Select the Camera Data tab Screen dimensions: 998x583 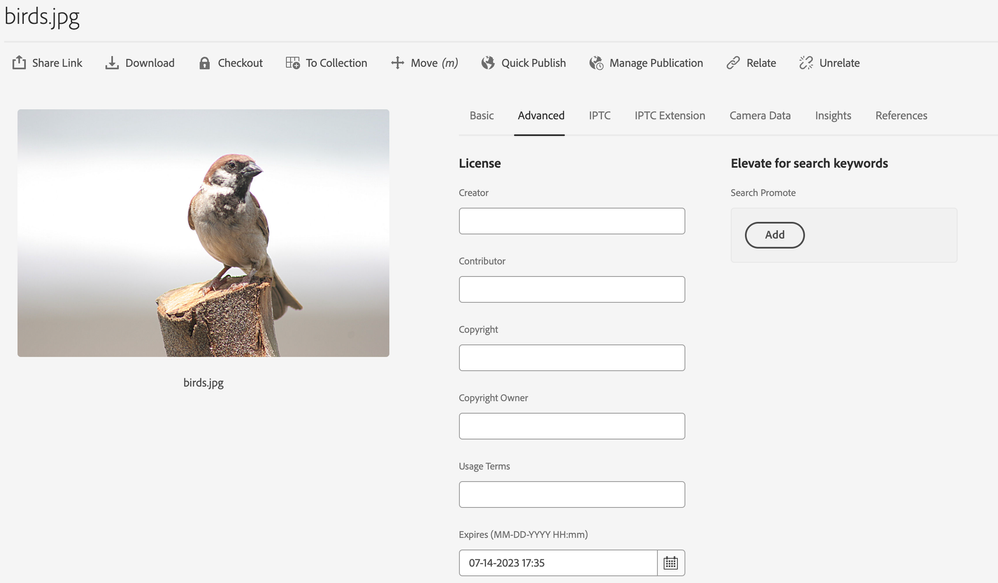760,116
